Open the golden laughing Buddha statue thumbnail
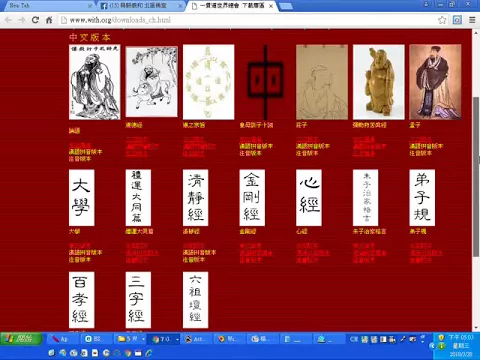Screen dimensions: 480x360 pyautogui.click(x=379, y=82)
